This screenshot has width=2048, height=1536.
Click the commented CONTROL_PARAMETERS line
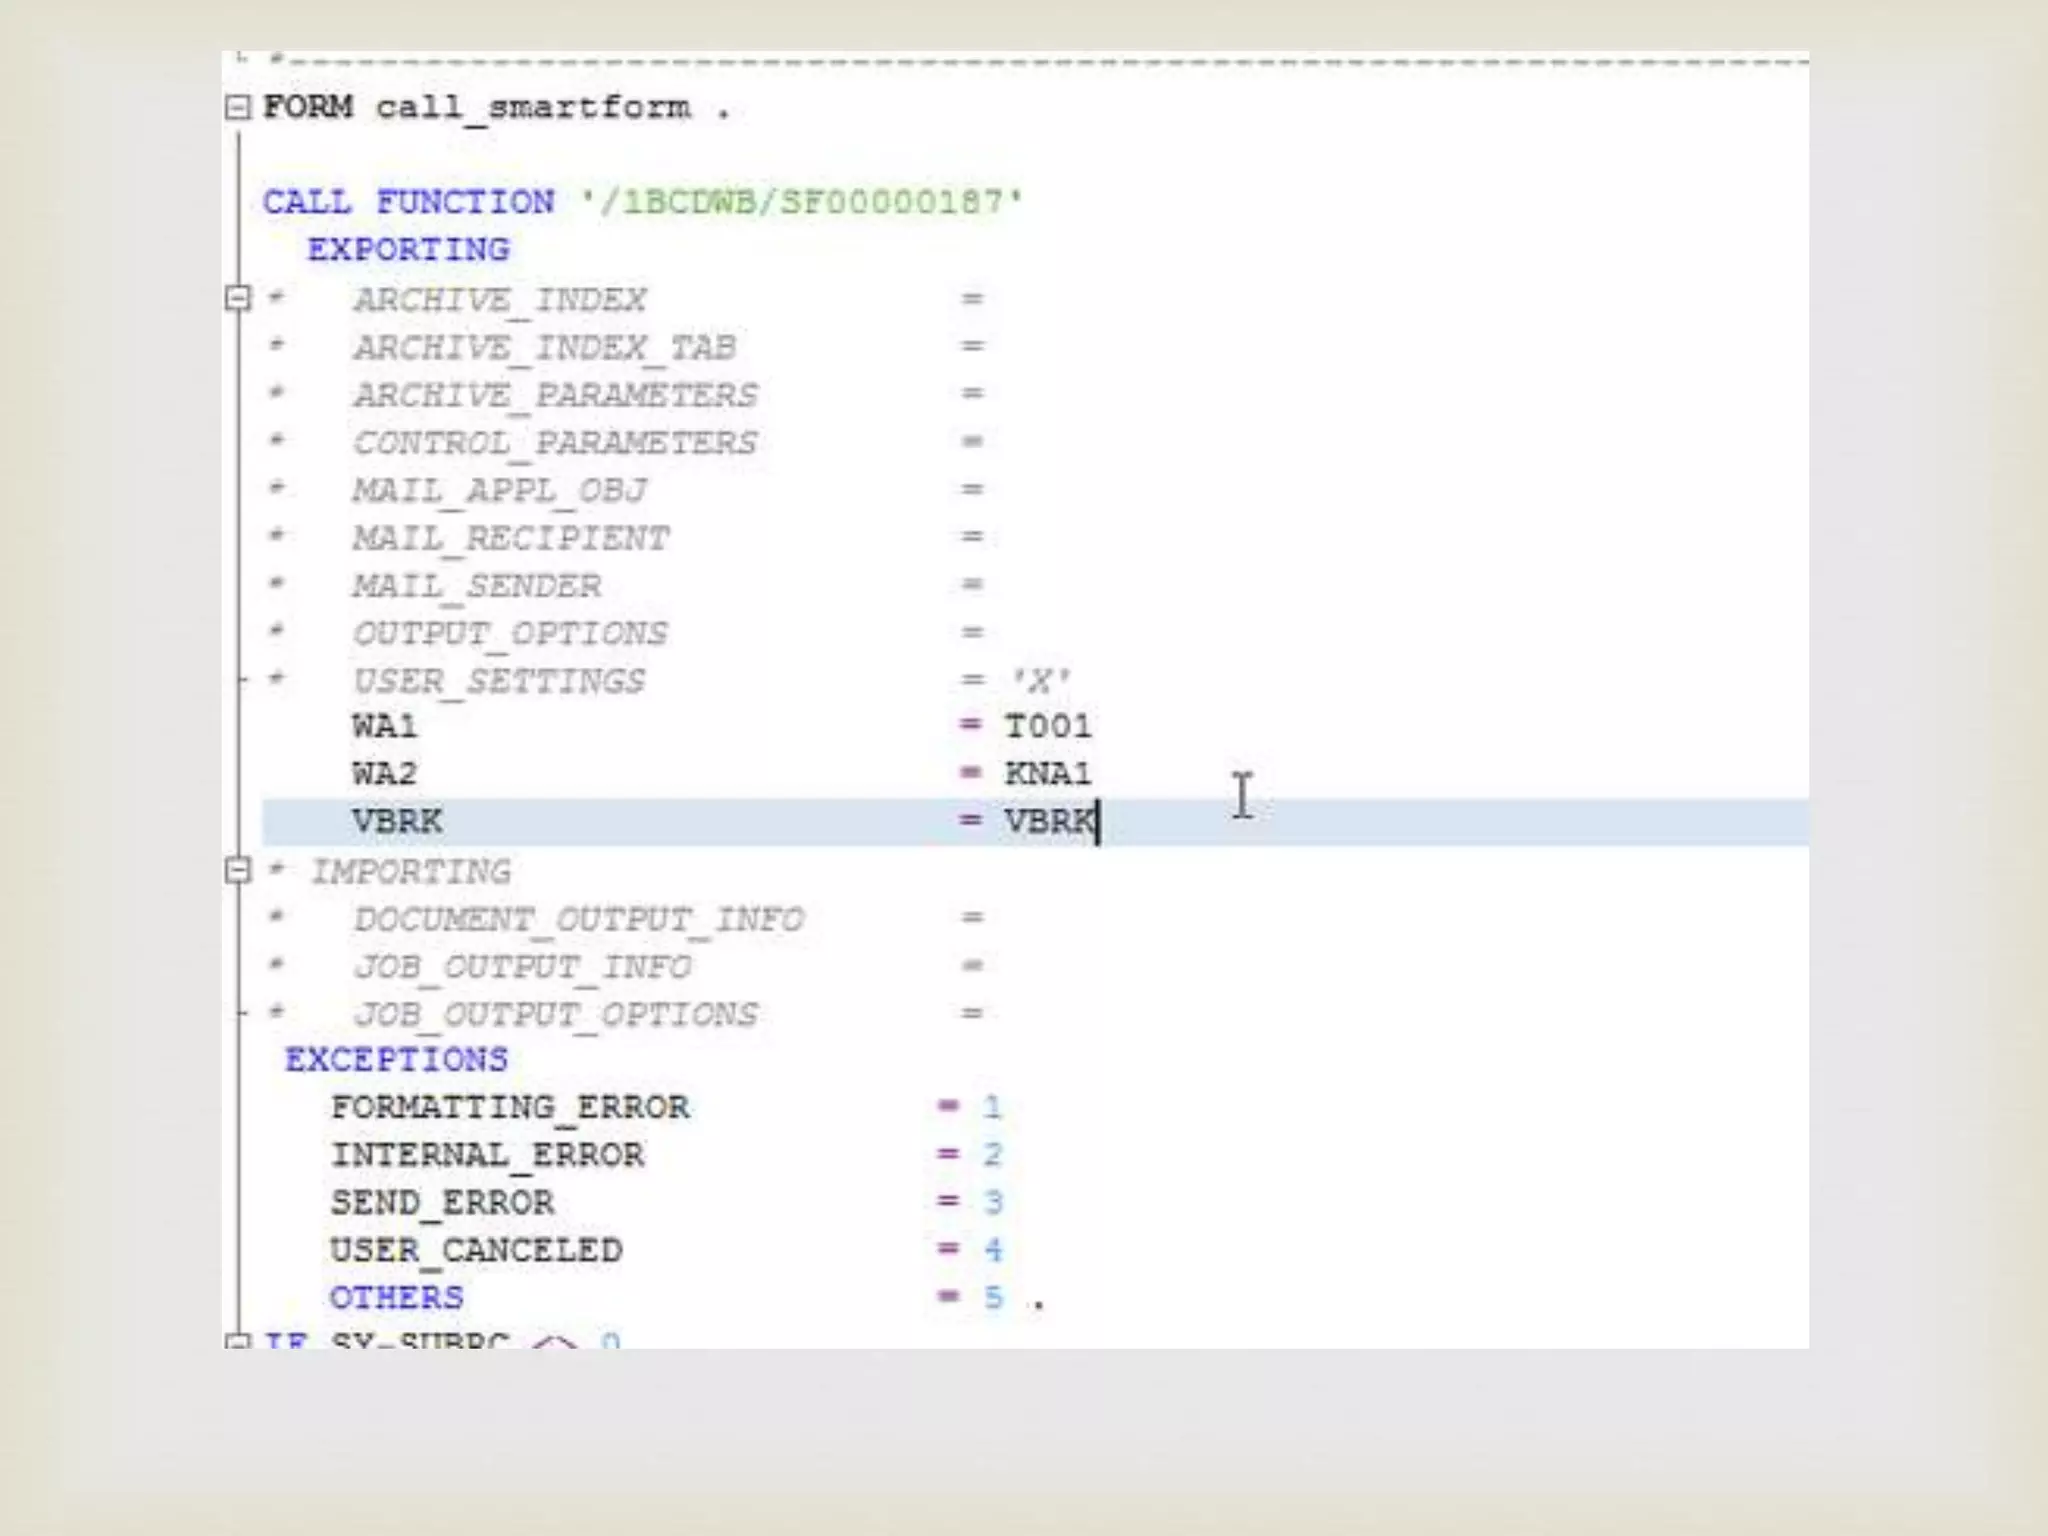(554, 443)
